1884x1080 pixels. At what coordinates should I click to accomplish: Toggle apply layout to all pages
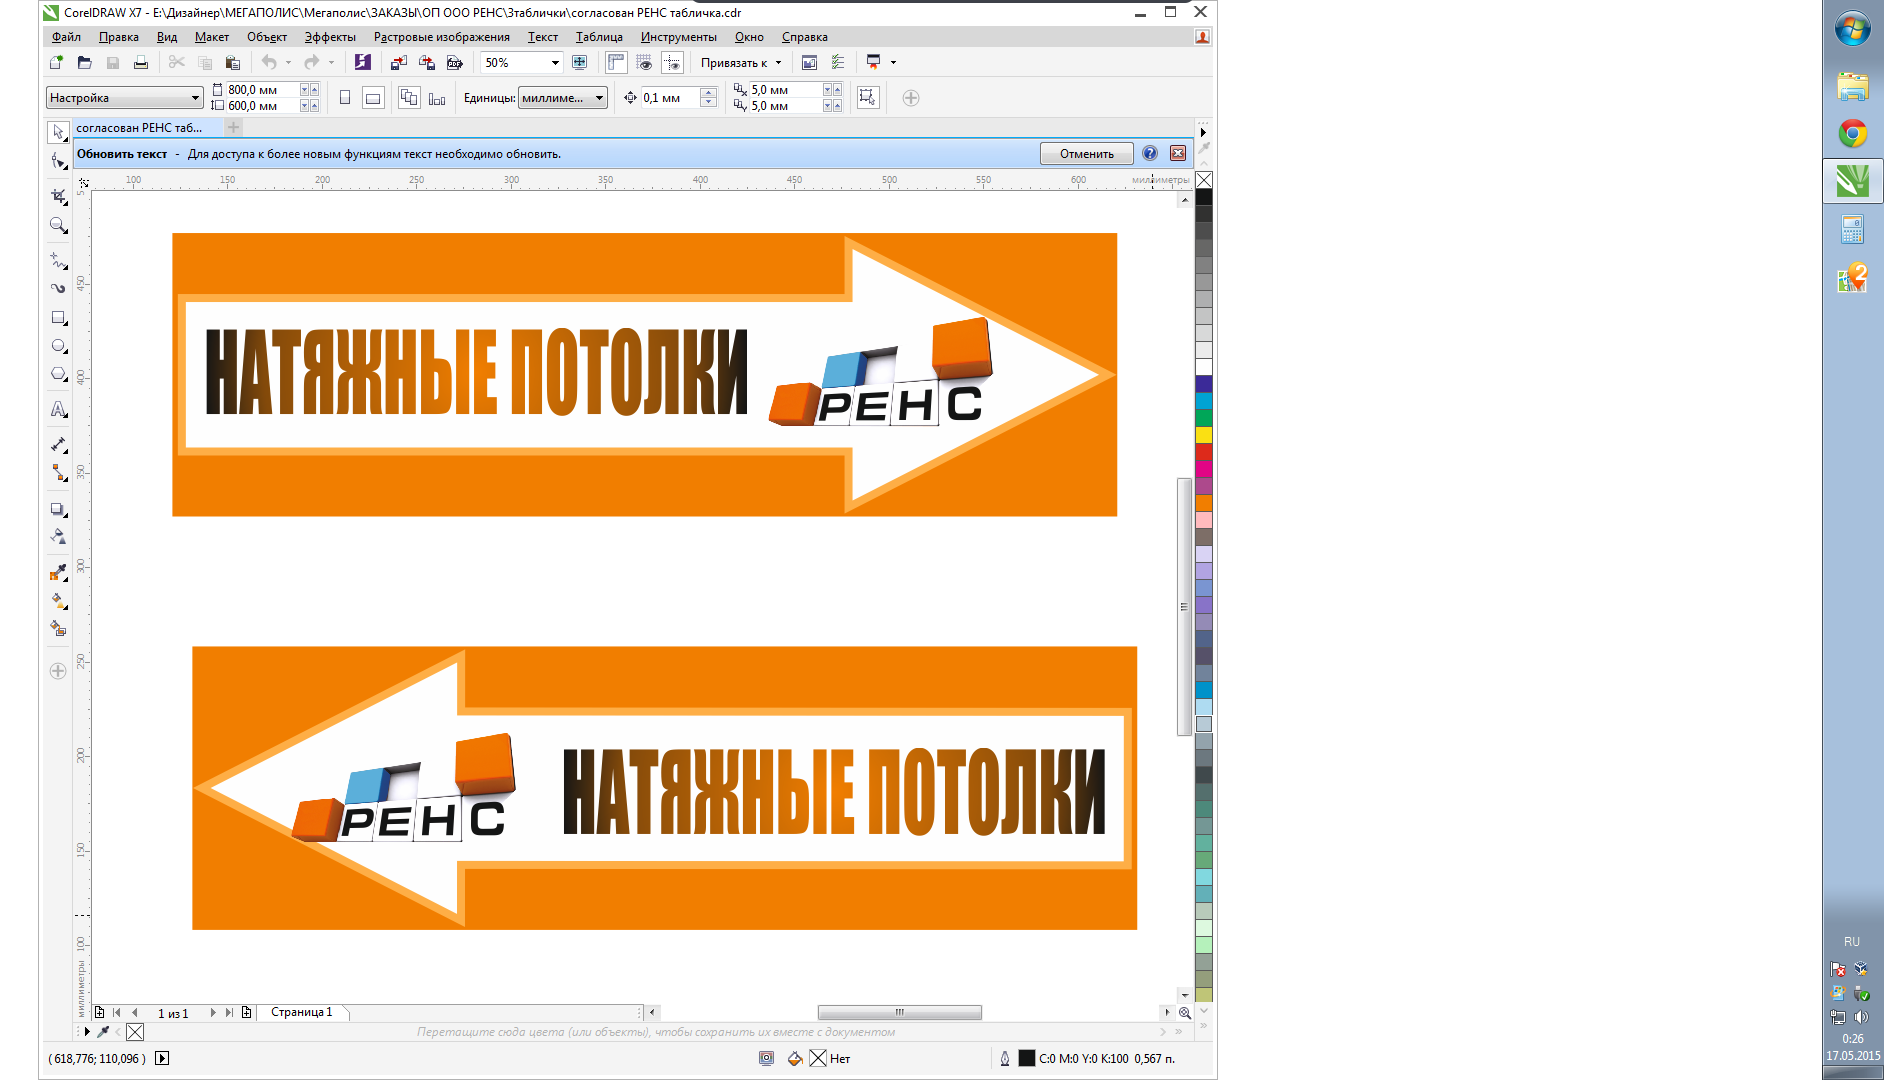(x=409, y=98)
